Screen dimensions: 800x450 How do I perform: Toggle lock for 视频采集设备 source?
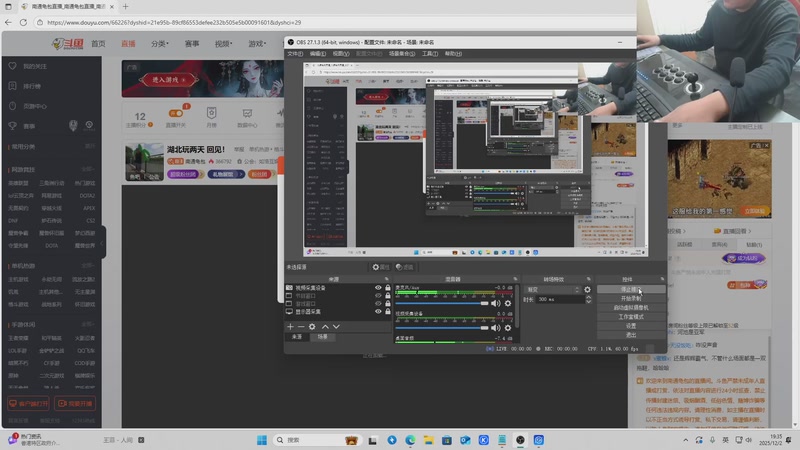[x=388, y=288]
